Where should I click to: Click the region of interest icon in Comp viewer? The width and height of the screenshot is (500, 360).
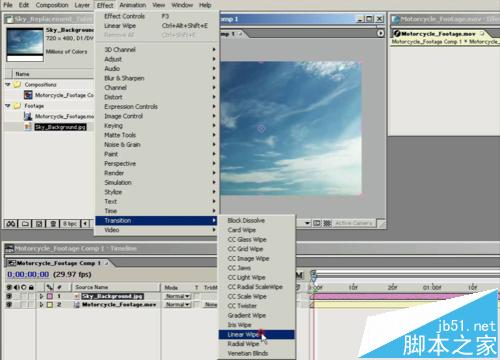[x=317, y=223]
